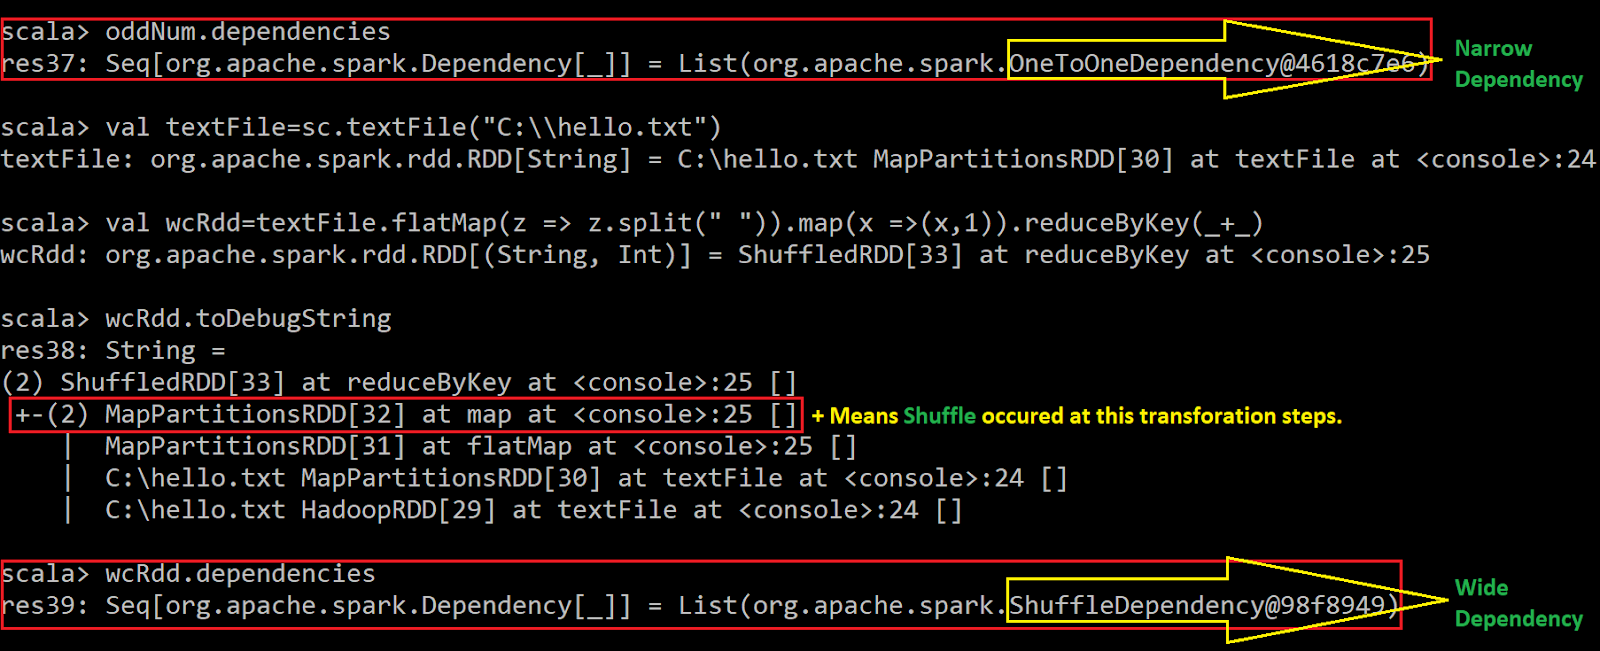Select the 'MapPartitionsRDD[32] at map' debug line

tap(406, 415)
